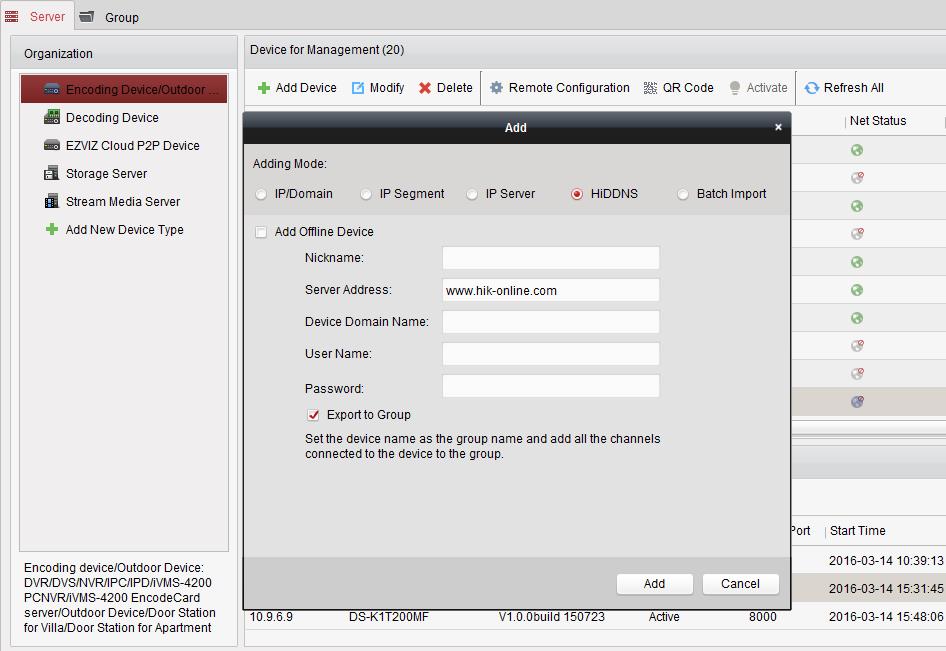Select Decoding Device in Organization list
The width and height of the screenshot is (946, 651).
pyautogui.click(x=112, y=118)
